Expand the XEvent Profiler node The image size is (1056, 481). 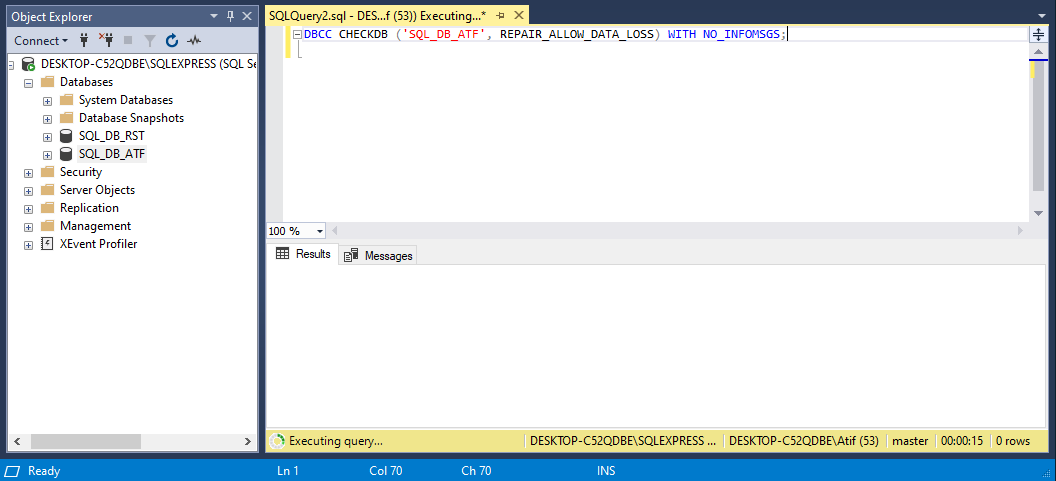(x=28, y=245)
